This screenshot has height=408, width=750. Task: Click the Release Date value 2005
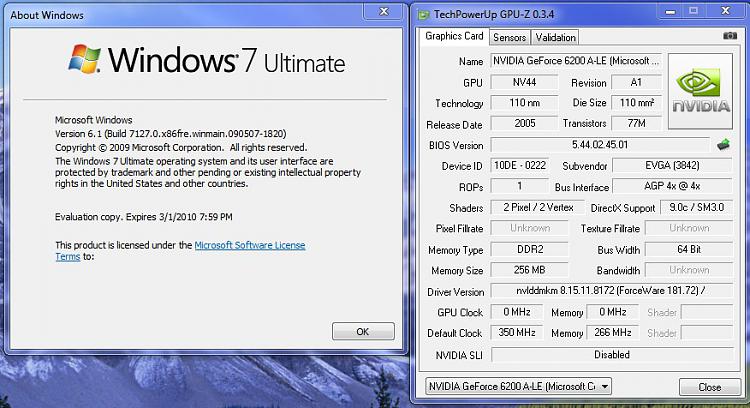tap(524, 123)
